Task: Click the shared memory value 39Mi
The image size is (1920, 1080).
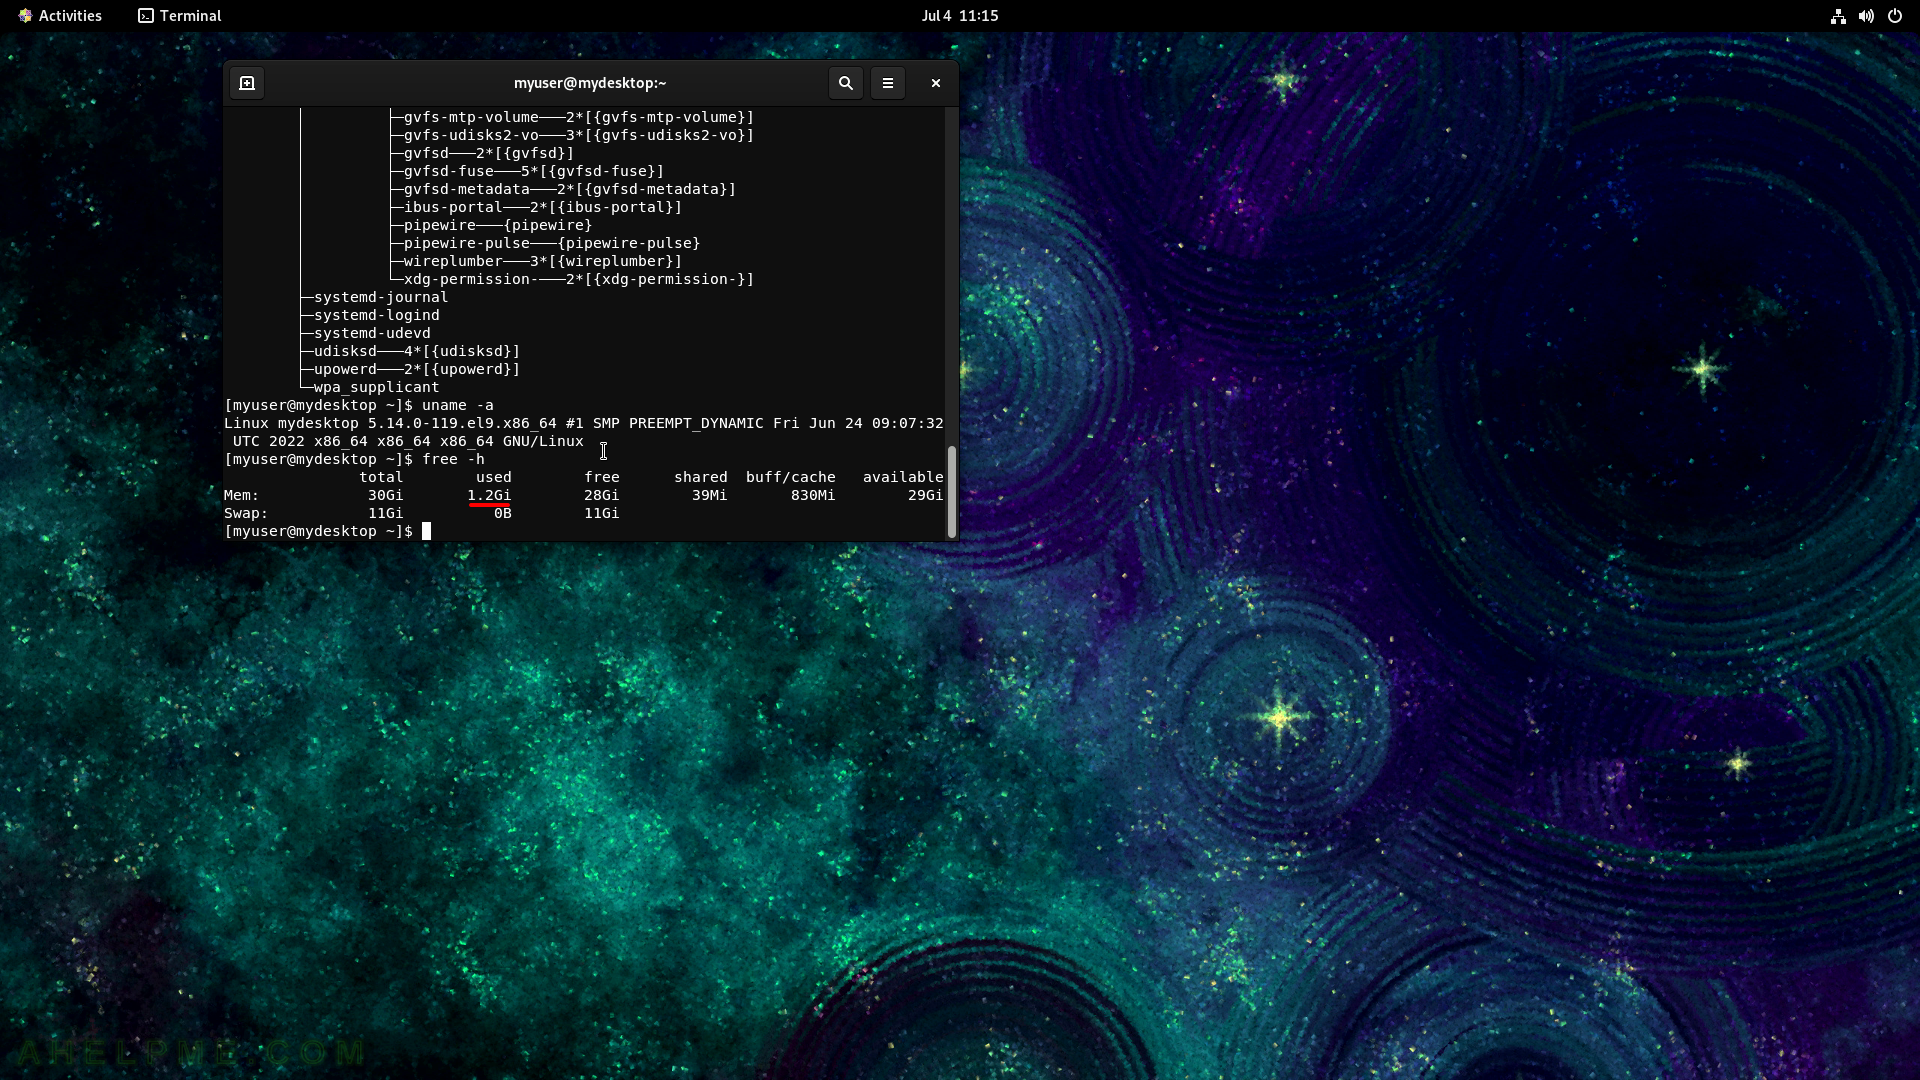Action: 710,495
